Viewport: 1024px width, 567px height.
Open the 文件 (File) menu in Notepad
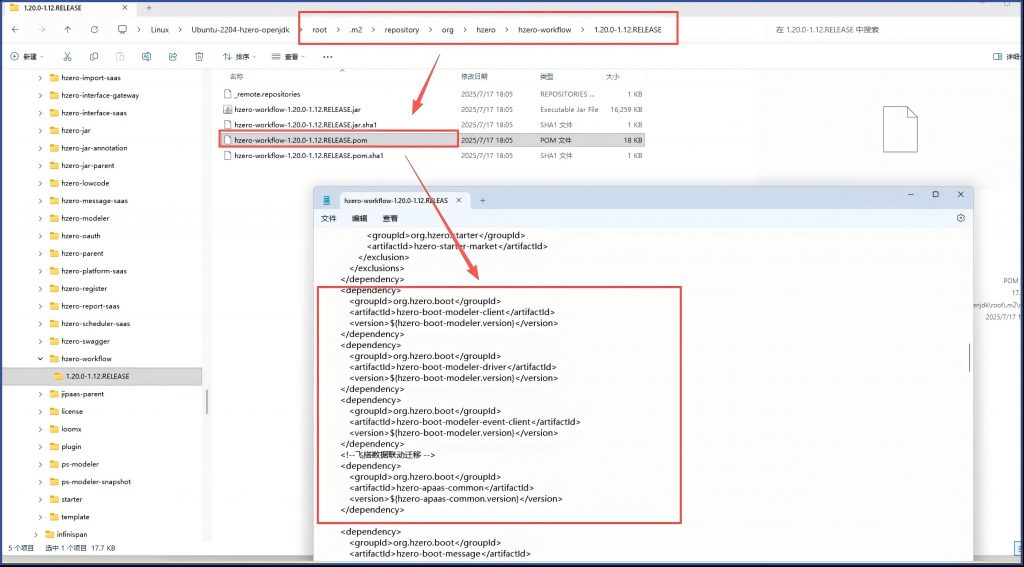point(328,218)
